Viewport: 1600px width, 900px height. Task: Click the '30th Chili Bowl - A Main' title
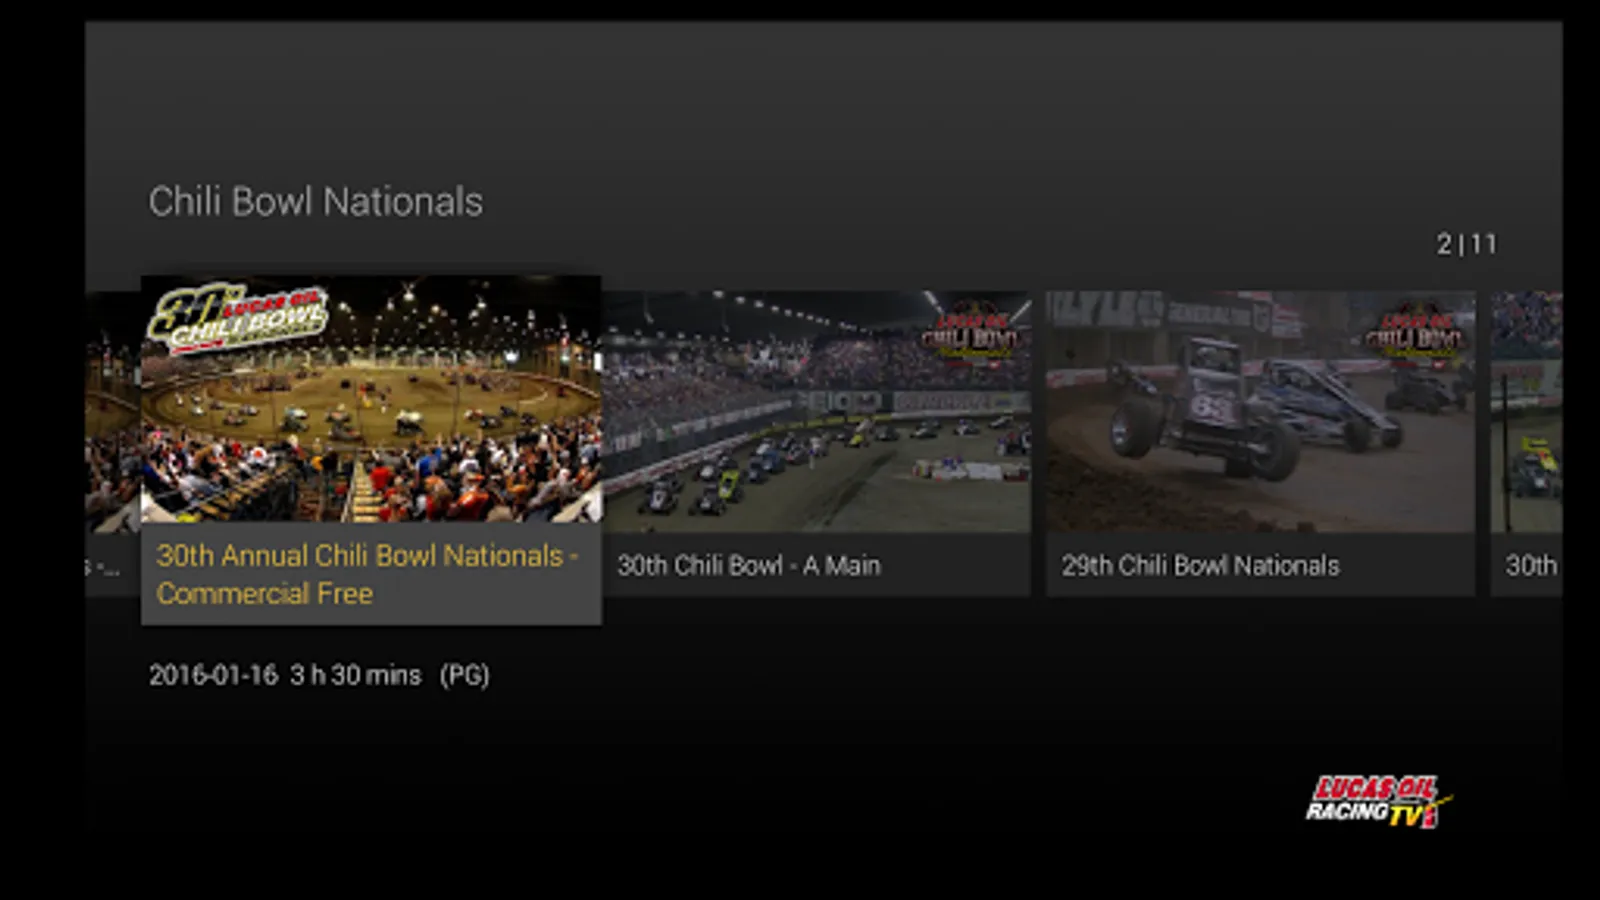pyautogui.click(x=749, y=565)
